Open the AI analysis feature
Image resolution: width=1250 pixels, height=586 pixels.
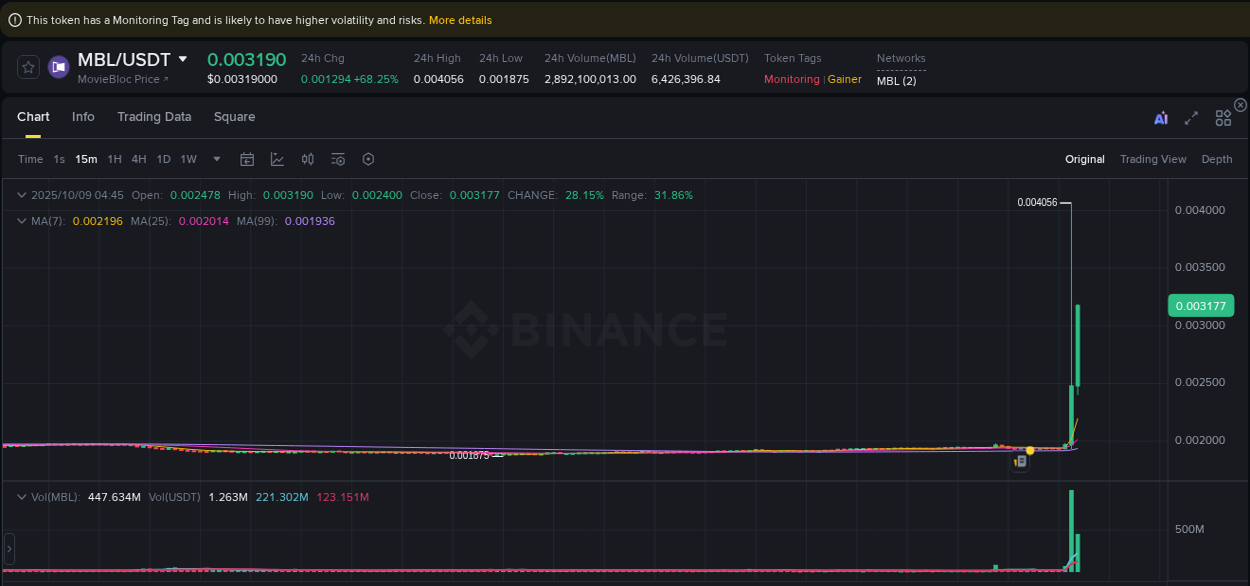1161,117
